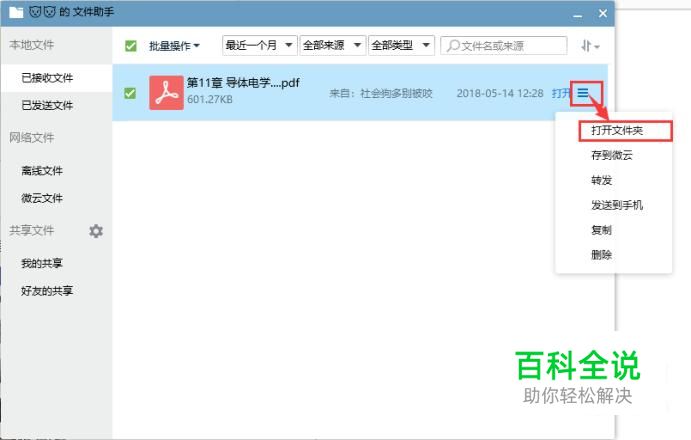
Task: Minimize the 文件助手 window
Action: 578,15
